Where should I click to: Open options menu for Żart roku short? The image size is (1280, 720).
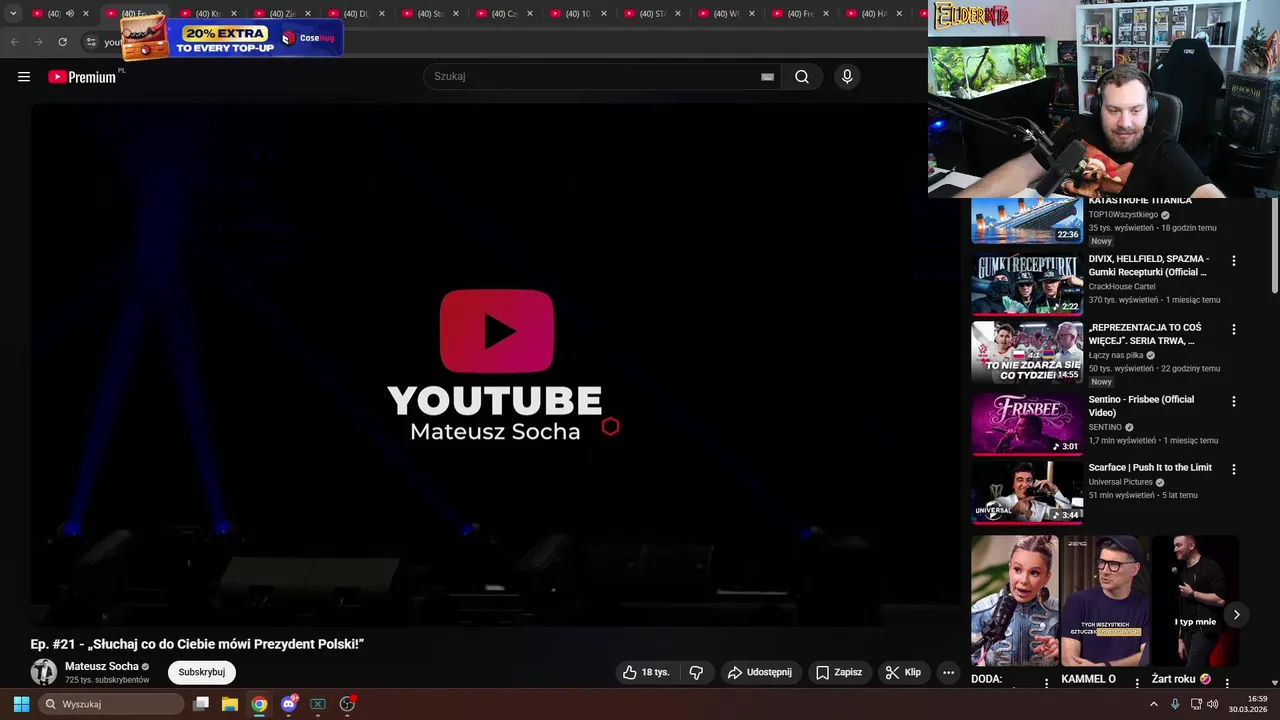point(1227,683)
